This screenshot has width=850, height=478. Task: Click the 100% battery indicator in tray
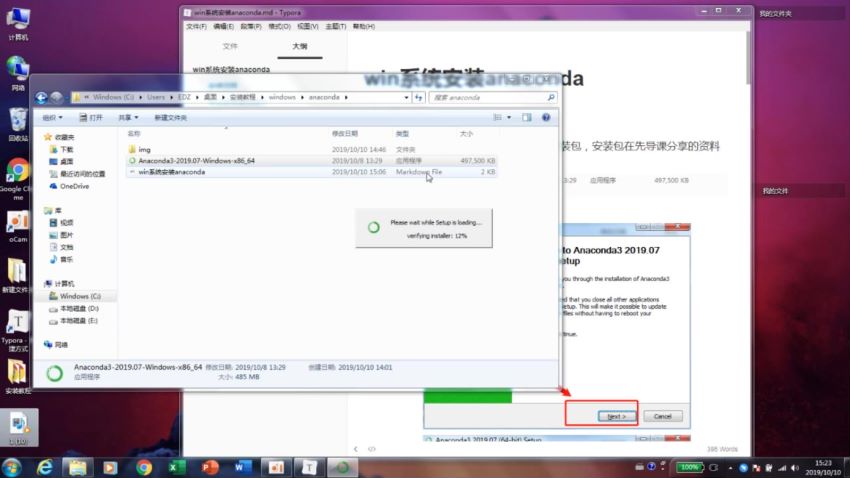(x=689, y=467)
